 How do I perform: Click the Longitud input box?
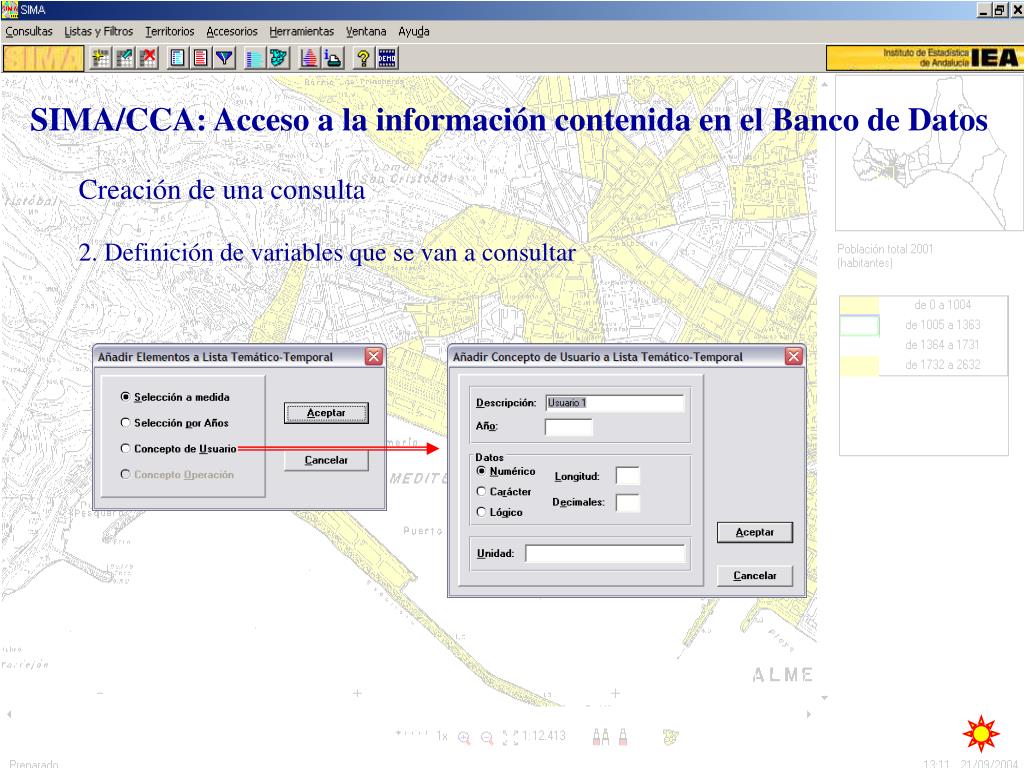coord(628,475)
